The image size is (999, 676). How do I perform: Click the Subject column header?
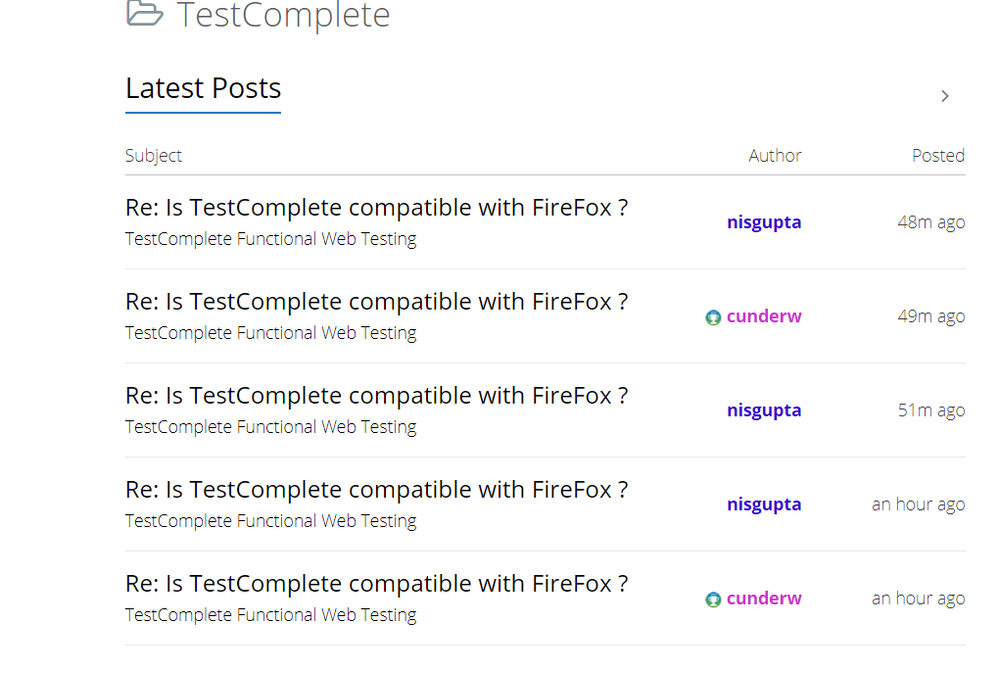tap(153, 156)
